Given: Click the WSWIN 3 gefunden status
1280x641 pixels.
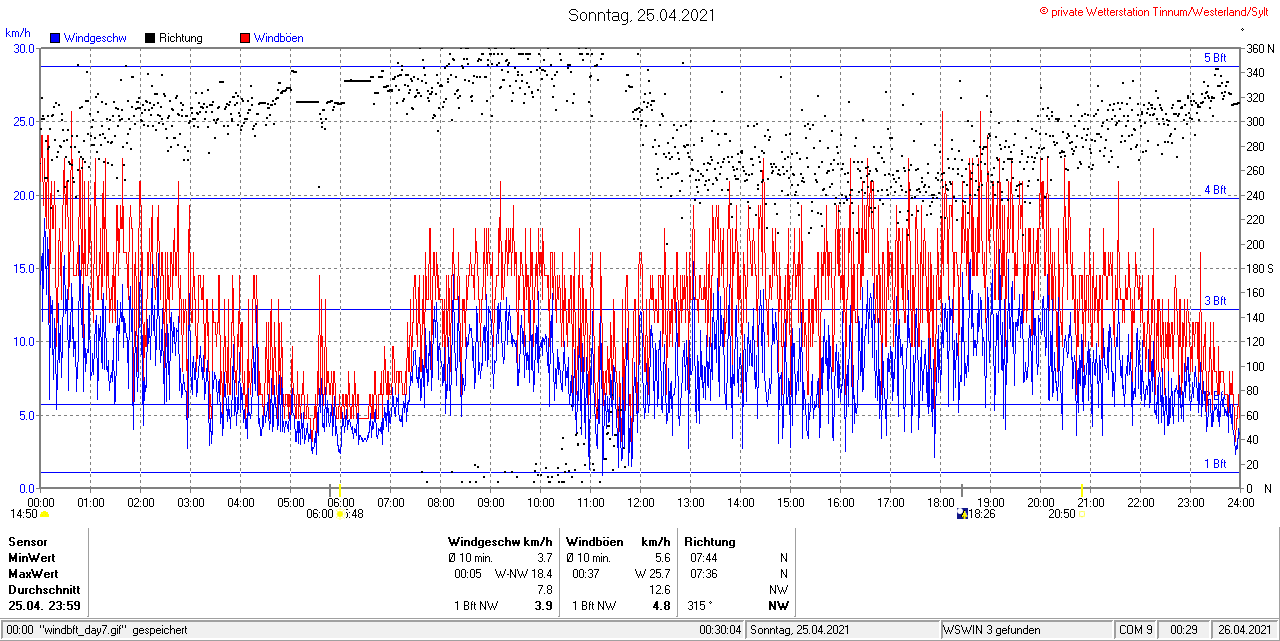Looking at the screenshot, I should click(992, 630).
